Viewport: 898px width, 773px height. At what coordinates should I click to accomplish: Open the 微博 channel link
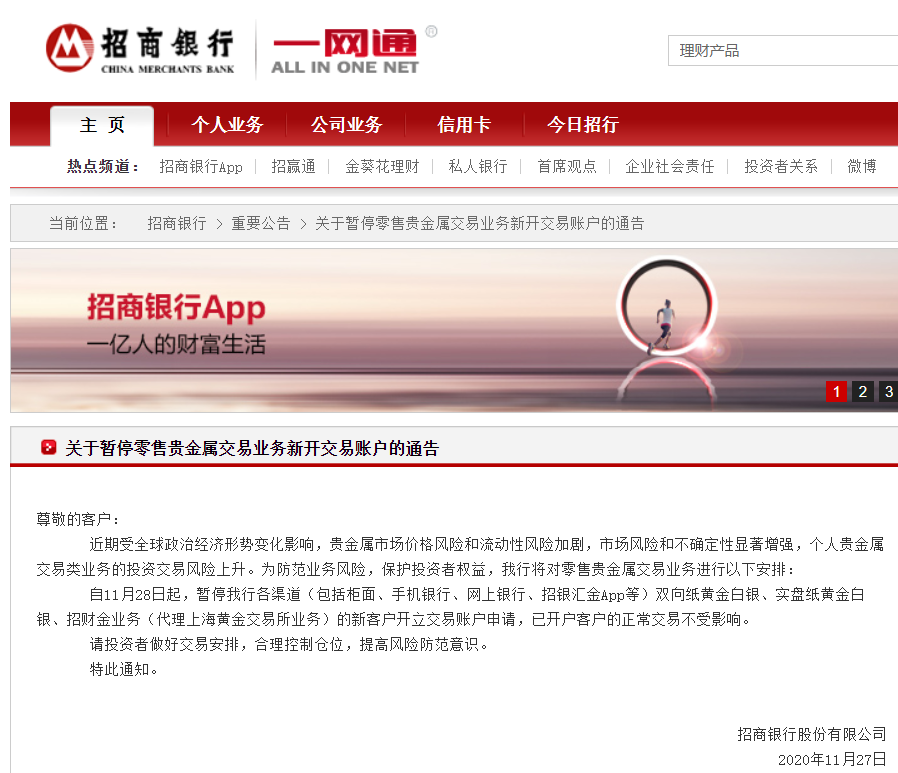click(862, 167)
